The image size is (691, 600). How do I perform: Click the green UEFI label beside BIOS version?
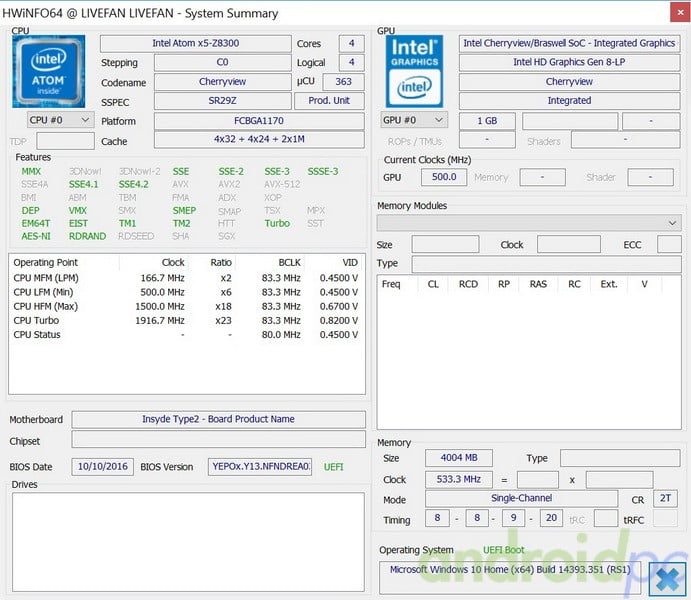pos(334,467)
